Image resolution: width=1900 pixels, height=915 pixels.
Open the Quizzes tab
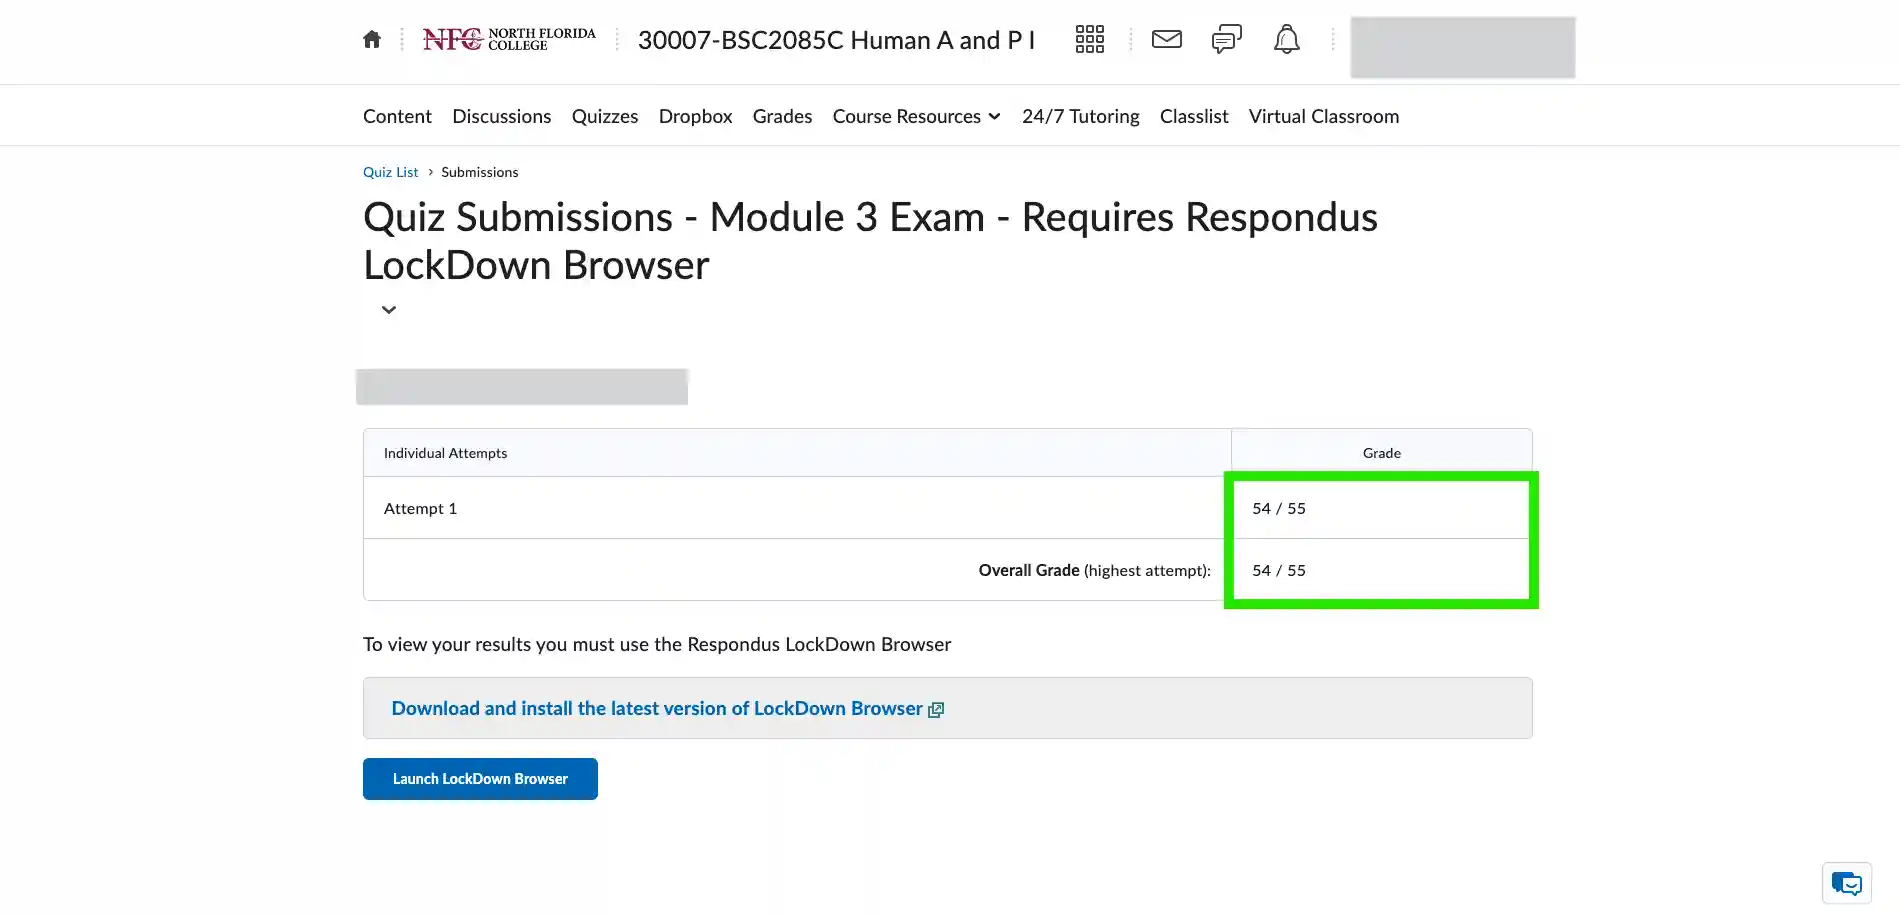pyautogui.click(x=605, y=117)
